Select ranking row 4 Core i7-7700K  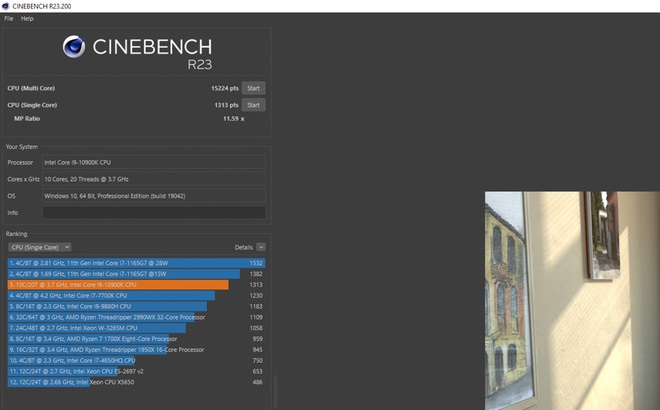[136, 296]
